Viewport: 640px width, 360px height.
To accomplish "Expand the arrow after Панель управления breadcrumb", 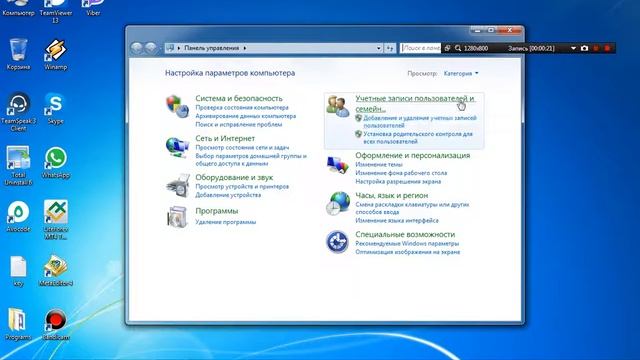I will 245,48.
